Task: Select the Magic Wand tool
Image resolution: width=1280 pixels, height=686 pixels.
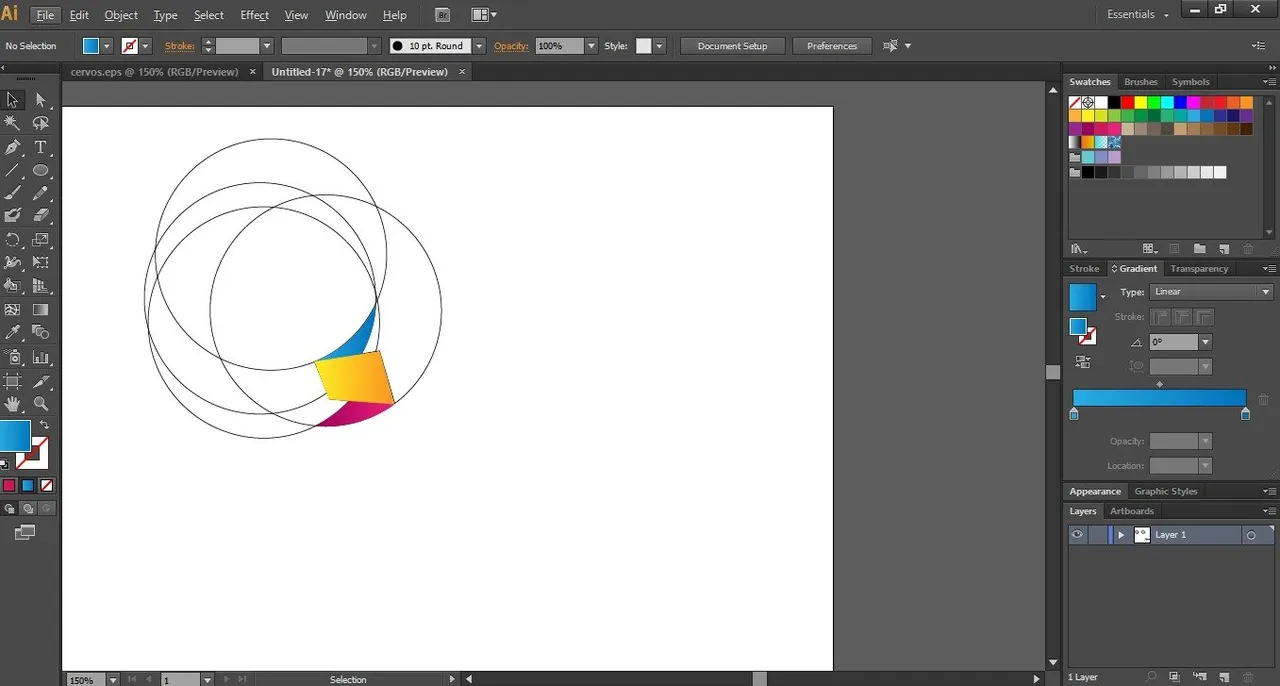Action: point(13,123)
